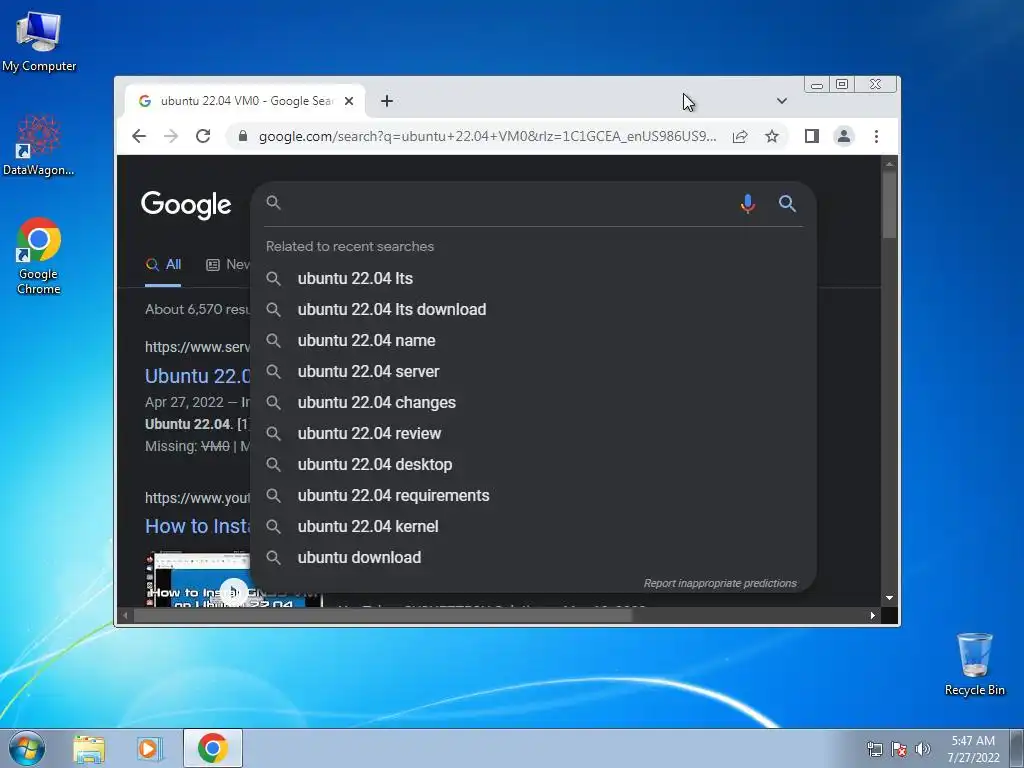
Task: Expand the tab search chevron
Action: click(x=782, y=101)
